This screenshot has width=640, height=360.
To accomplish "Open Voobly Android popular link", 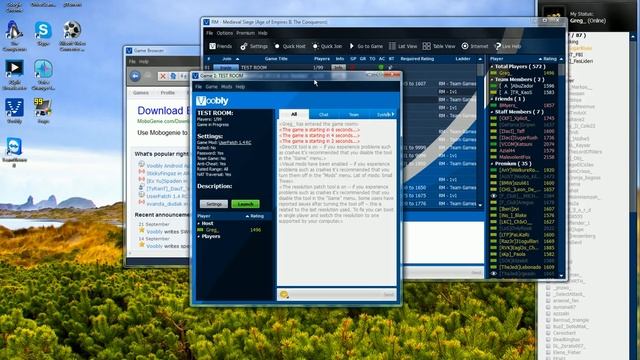I will (x=167, y=166).
